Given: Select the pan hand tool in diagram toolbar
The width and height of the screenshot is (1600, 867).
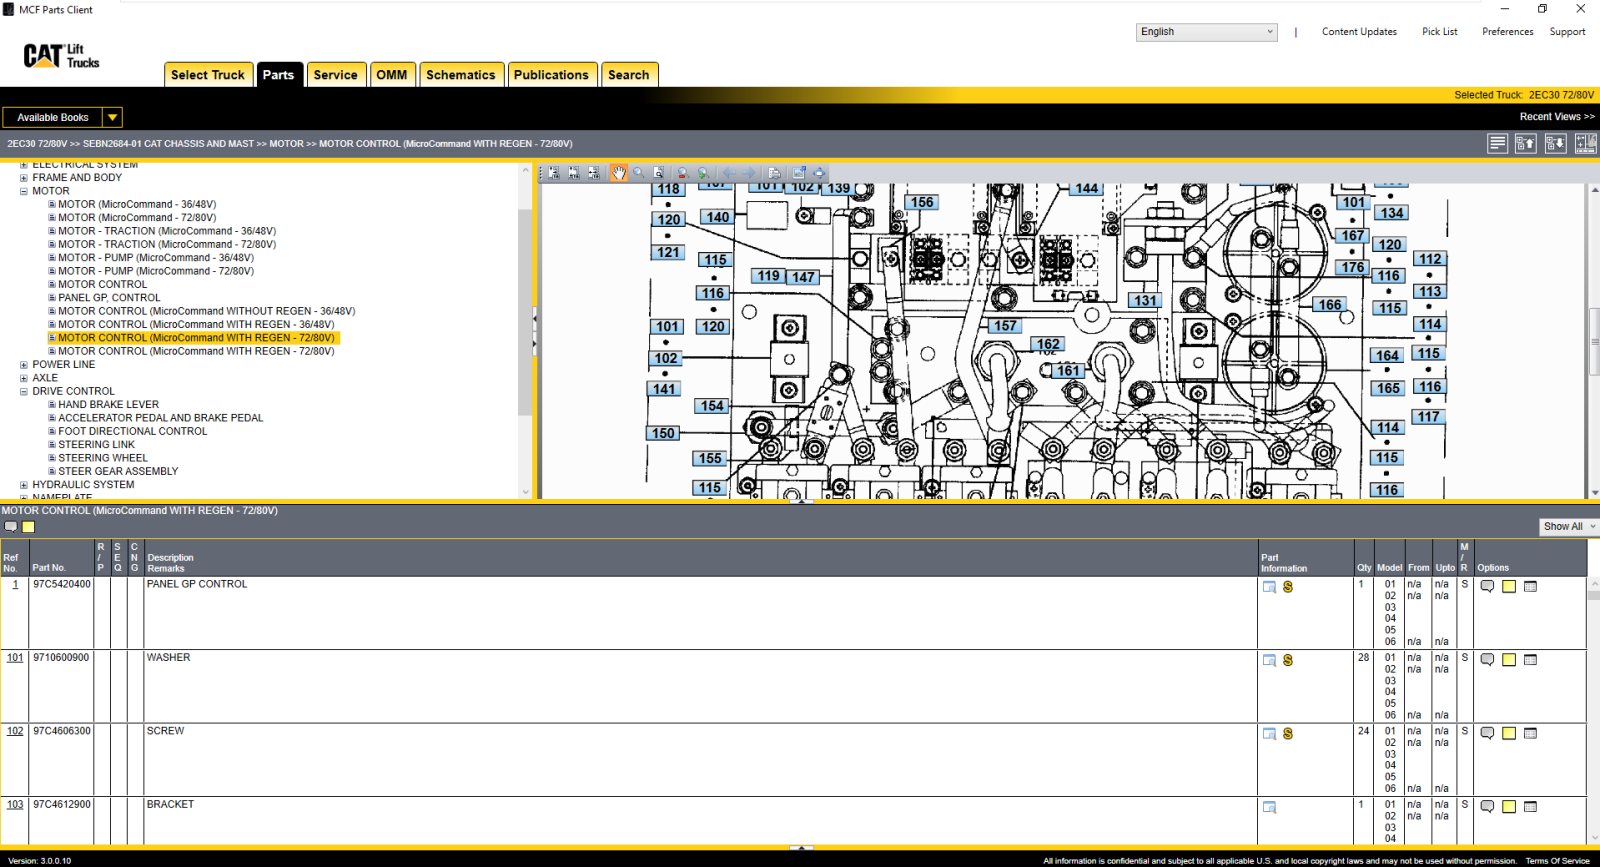Looking at the screenshot, I should click(x=619, y=173).
